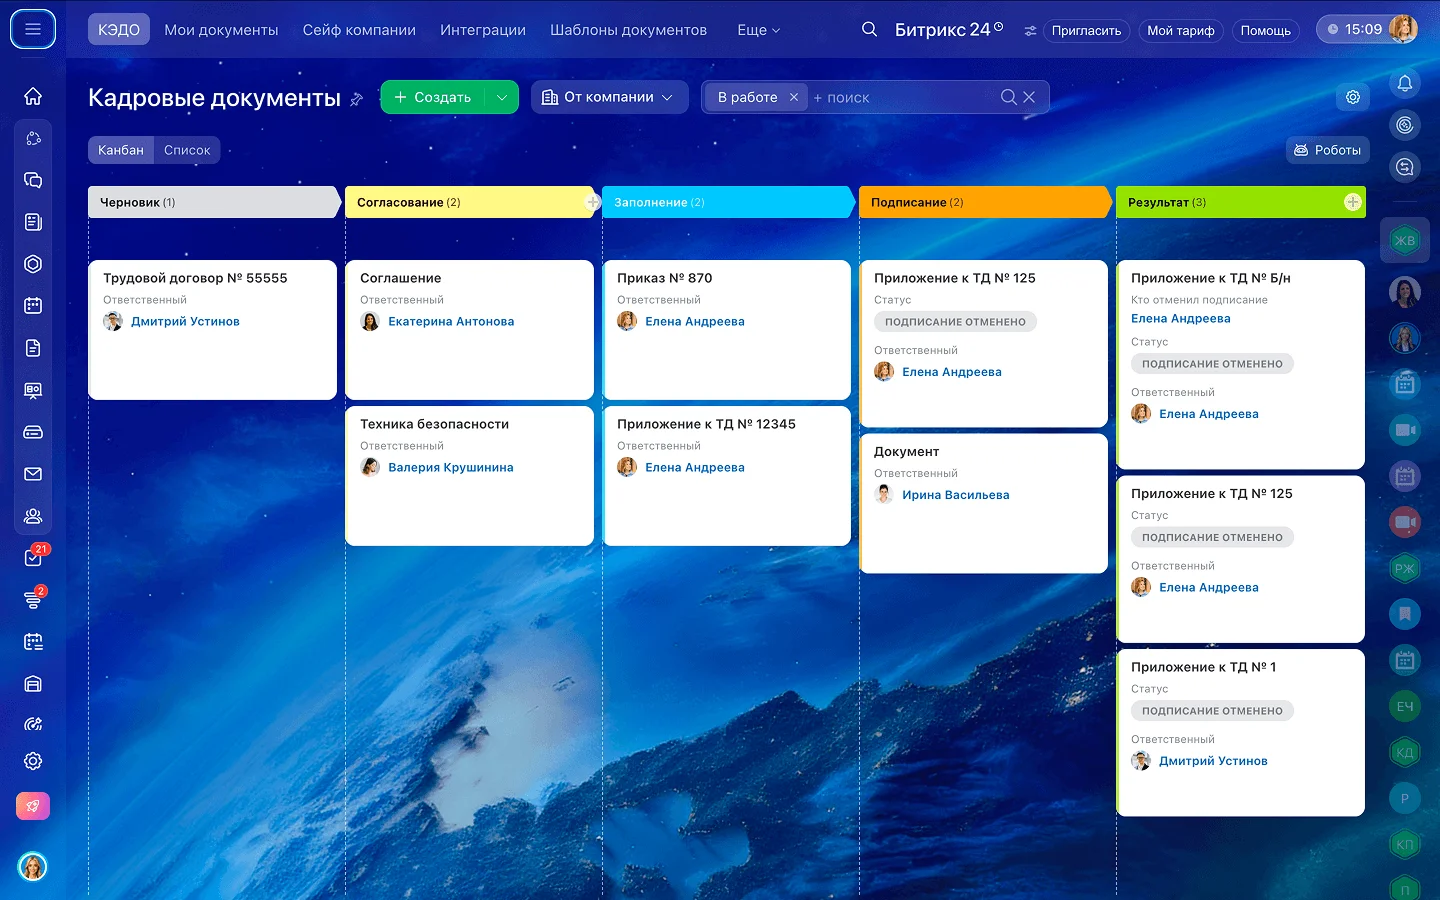Open the analytics gauge icon in left sidebar
The height and width of the screenshot is (900, 1440).
[x=33, y=724]
